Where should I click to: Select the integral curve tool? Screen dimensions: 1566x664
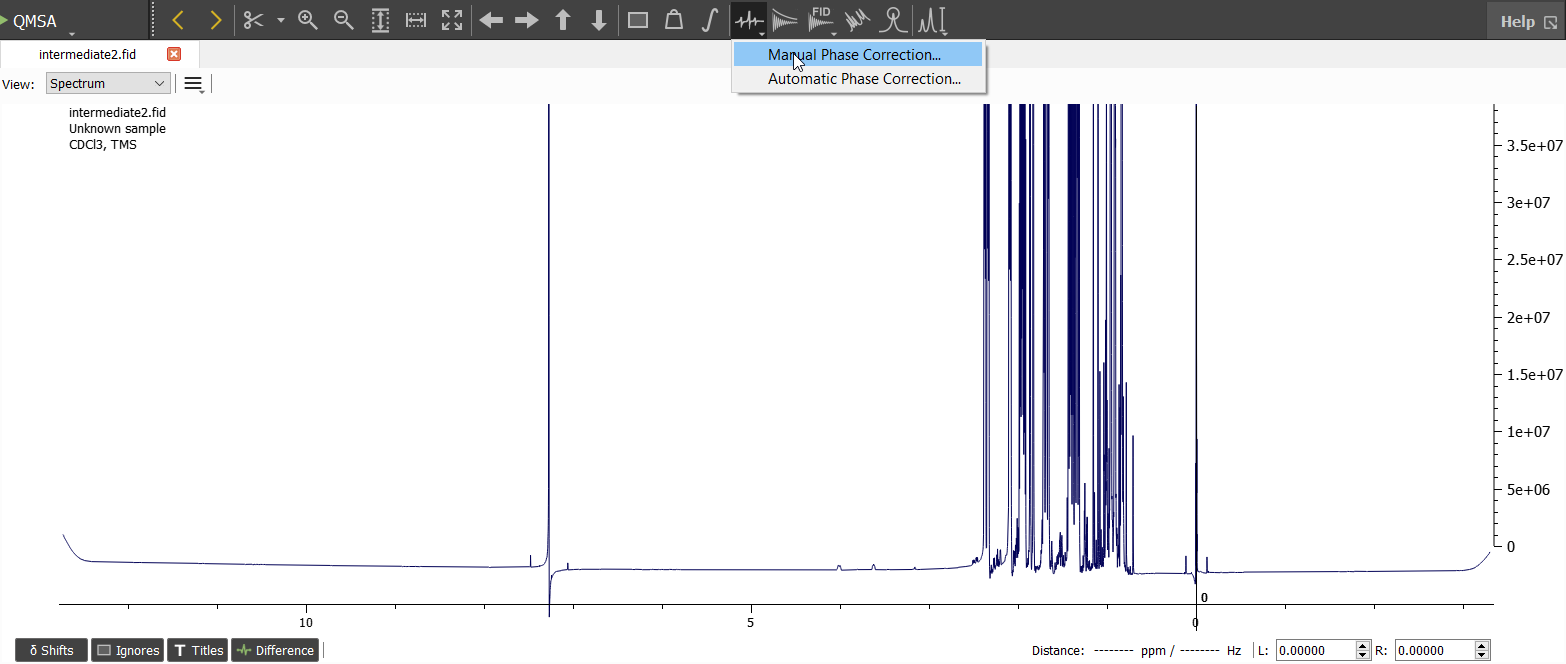tap(710, 20)
